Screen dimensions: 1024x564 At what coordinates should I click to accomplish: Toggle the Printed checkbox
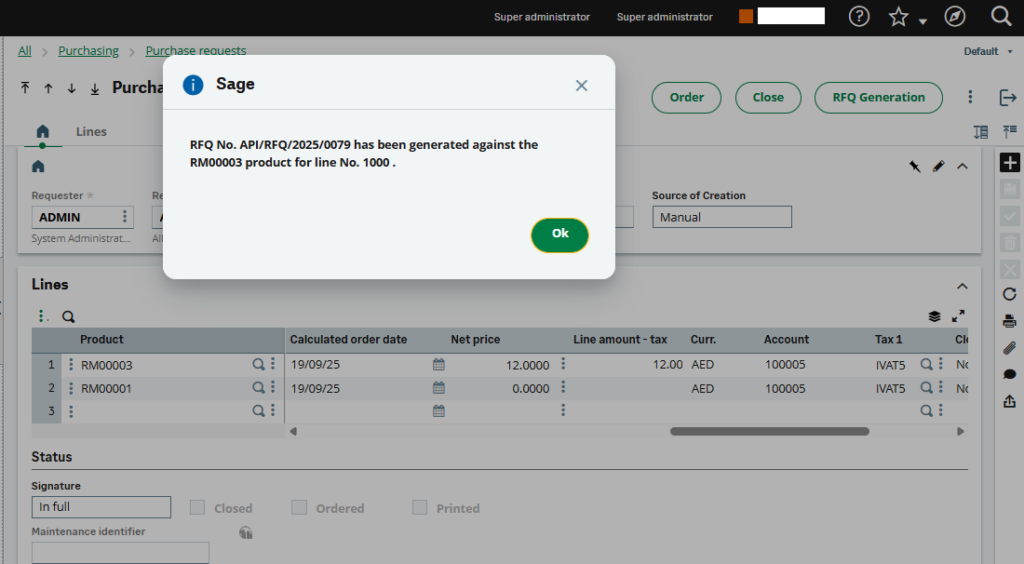point(420,508)
